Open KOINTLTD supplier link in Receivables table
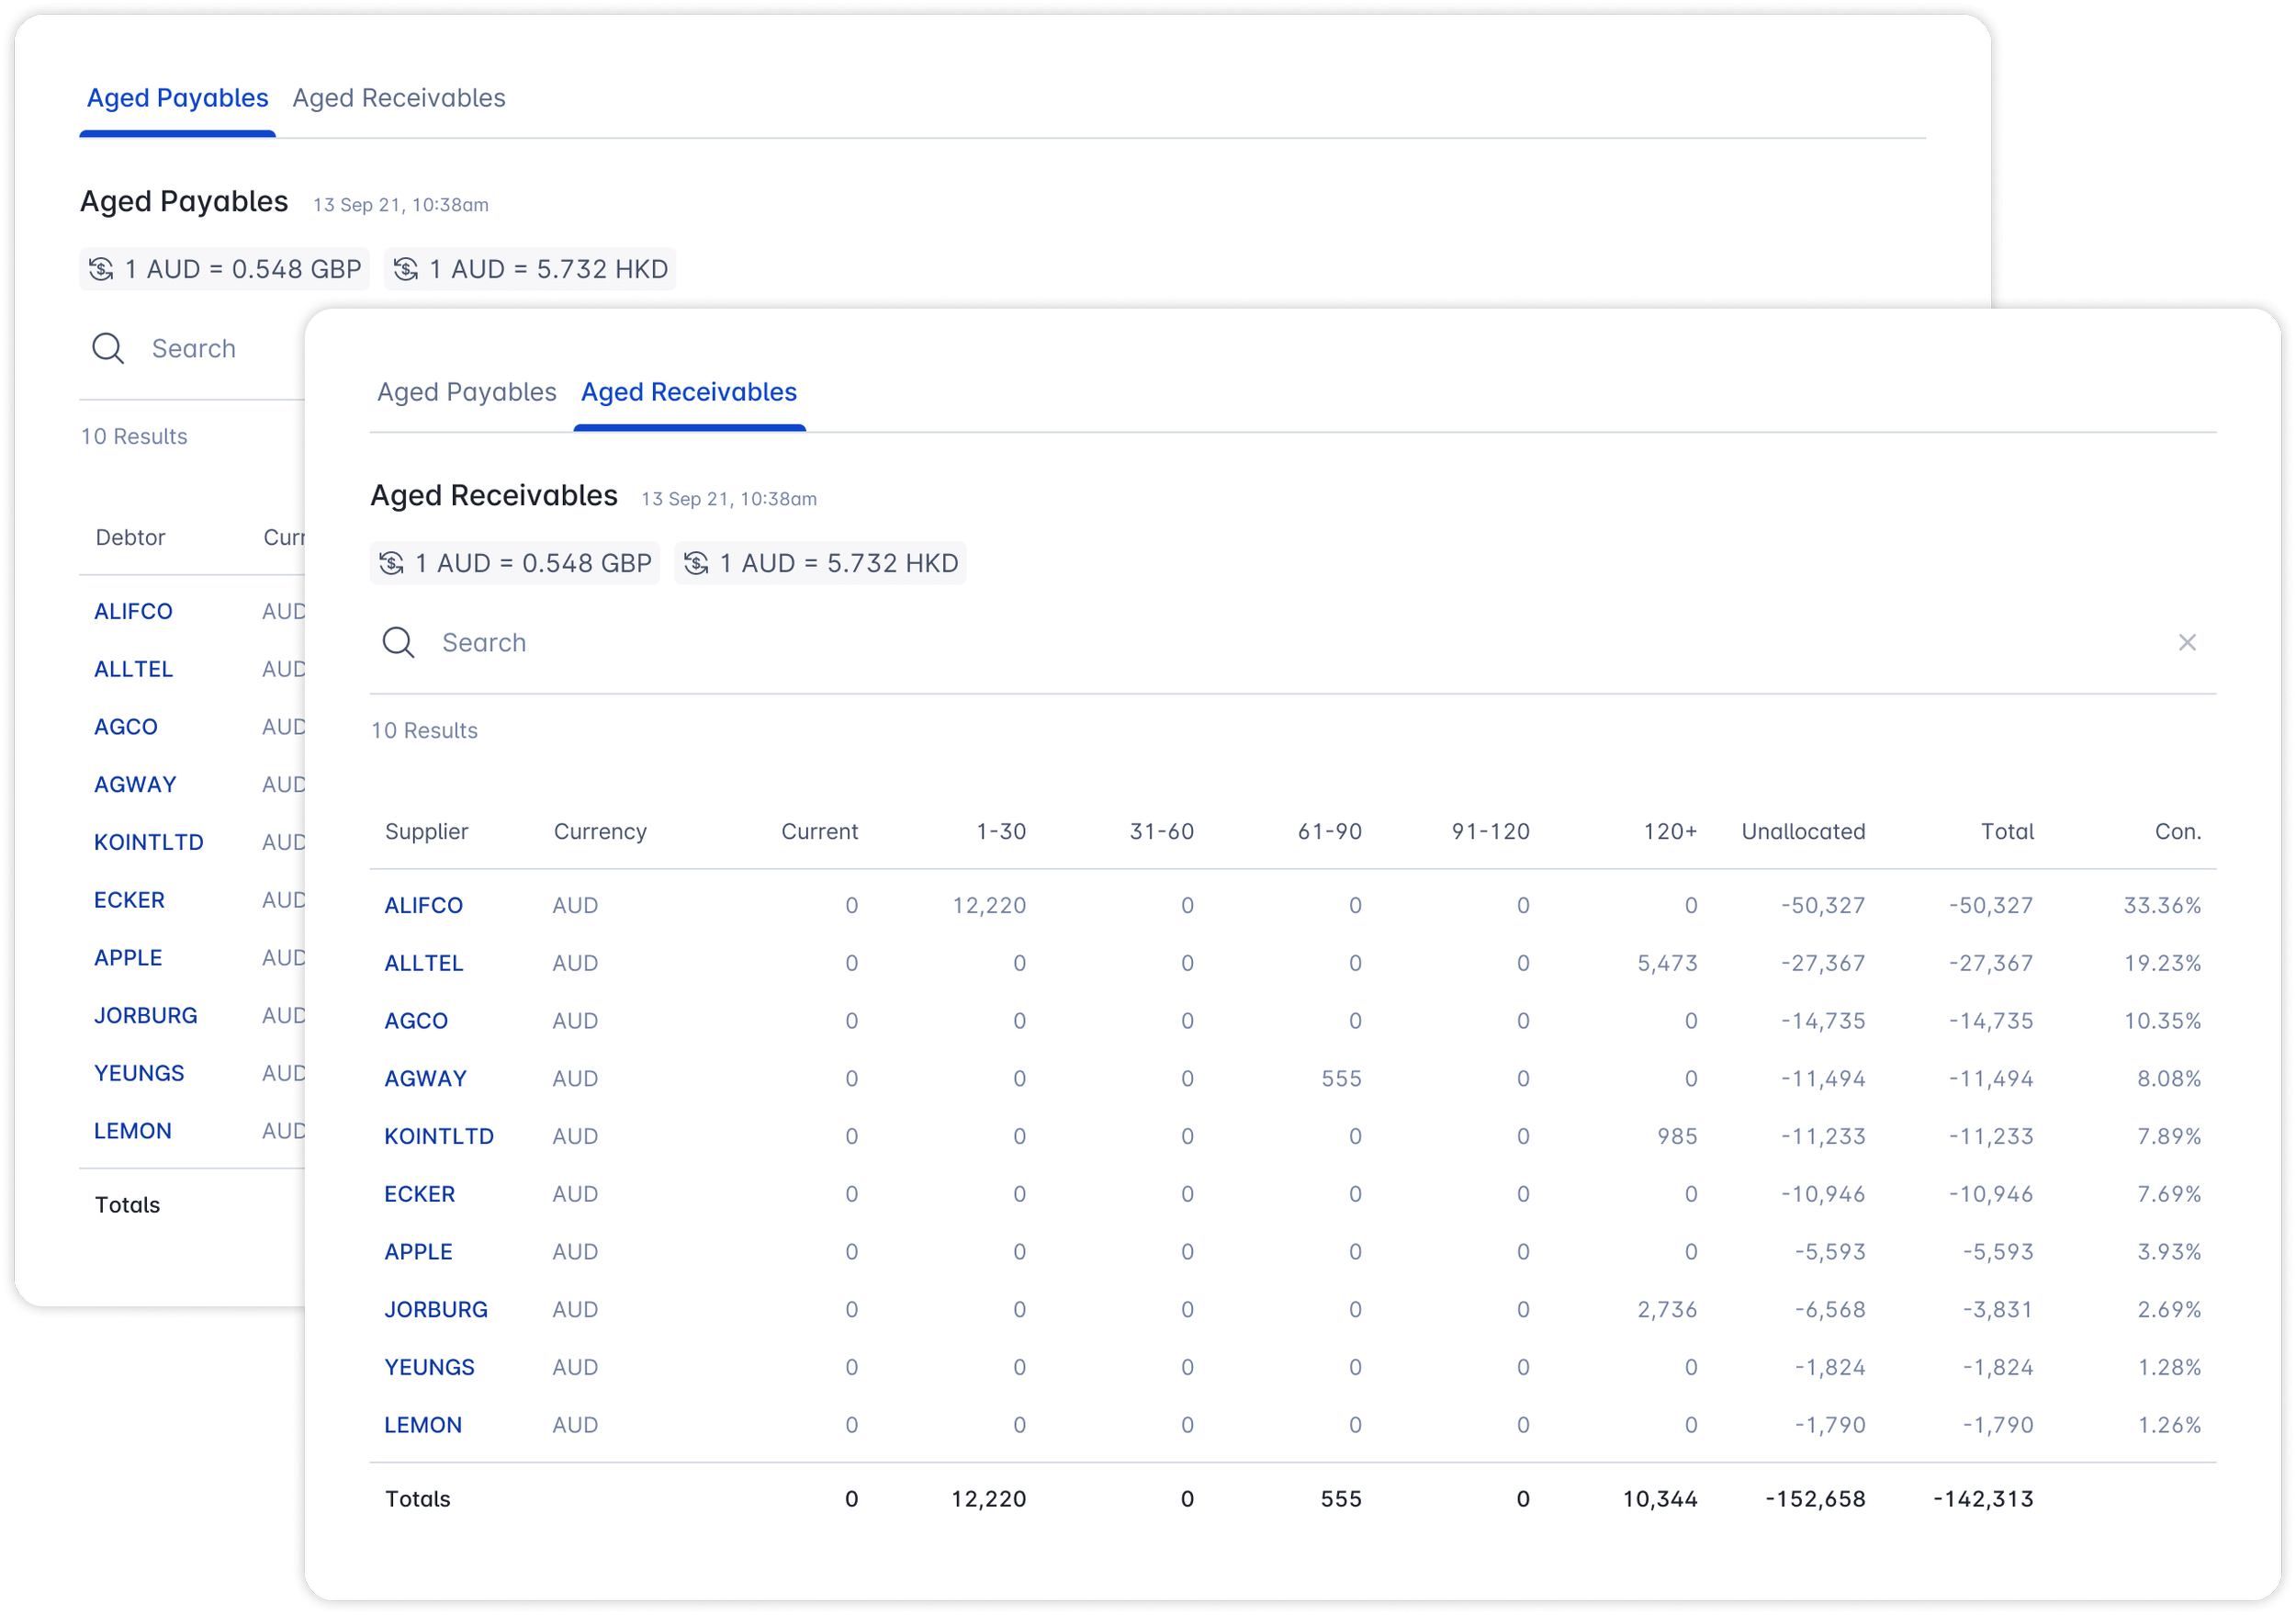The image size is (2296, 1615). (x=438, y=1136)
